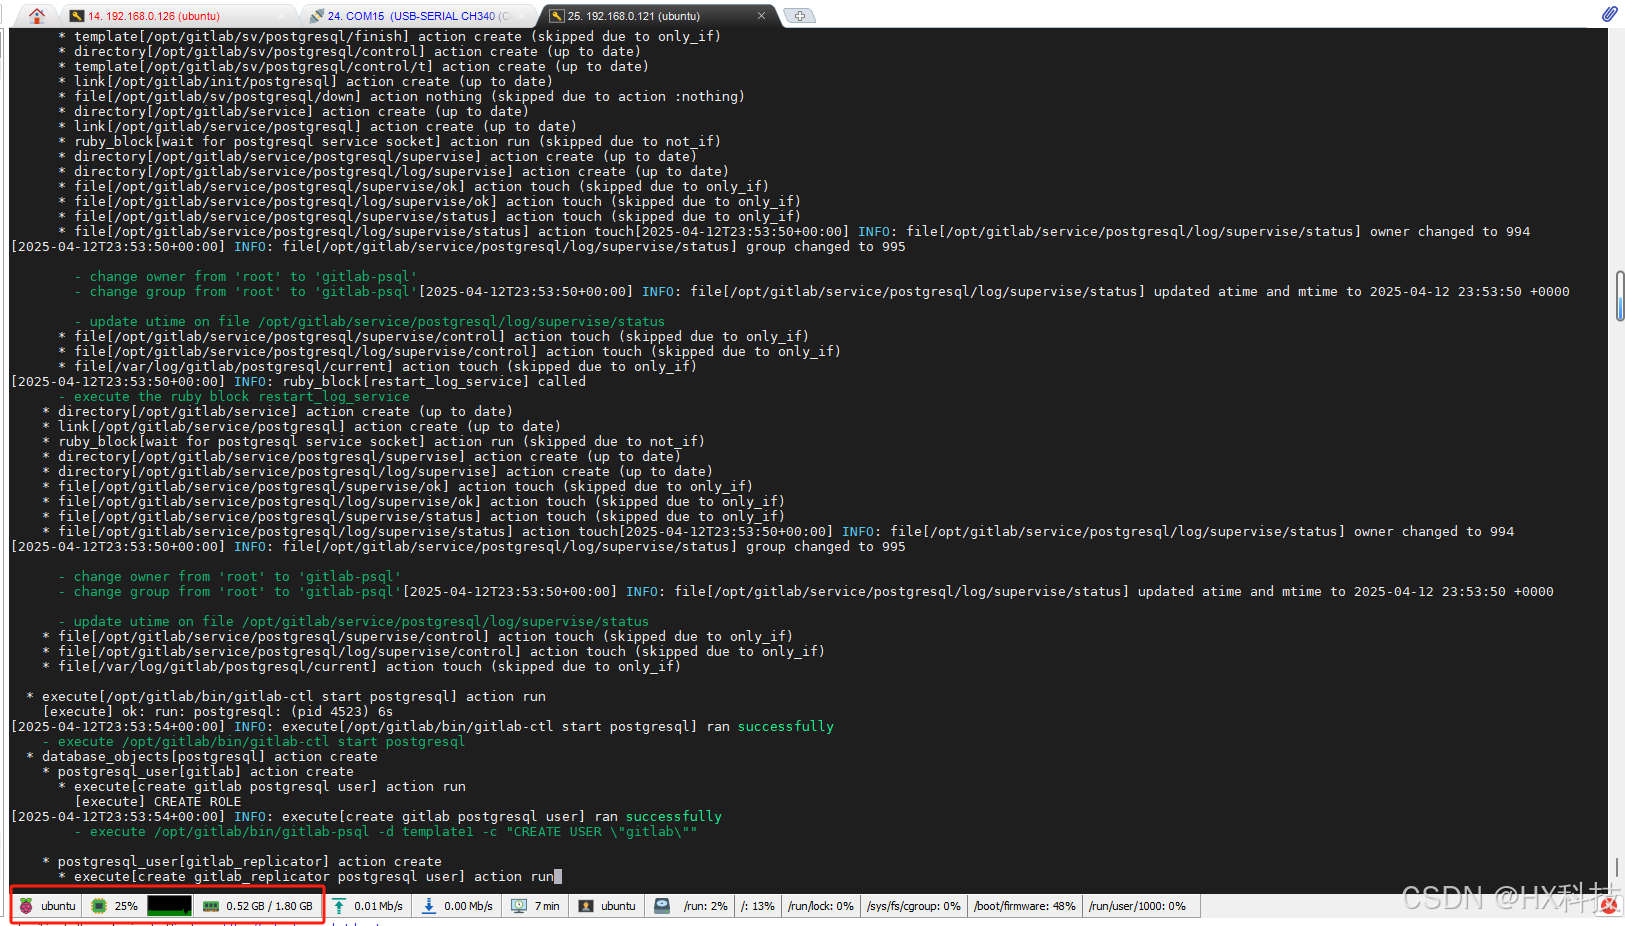Click the download speed arrow icon
This screenshot has height=926, width=1625.
click(429, 906)
